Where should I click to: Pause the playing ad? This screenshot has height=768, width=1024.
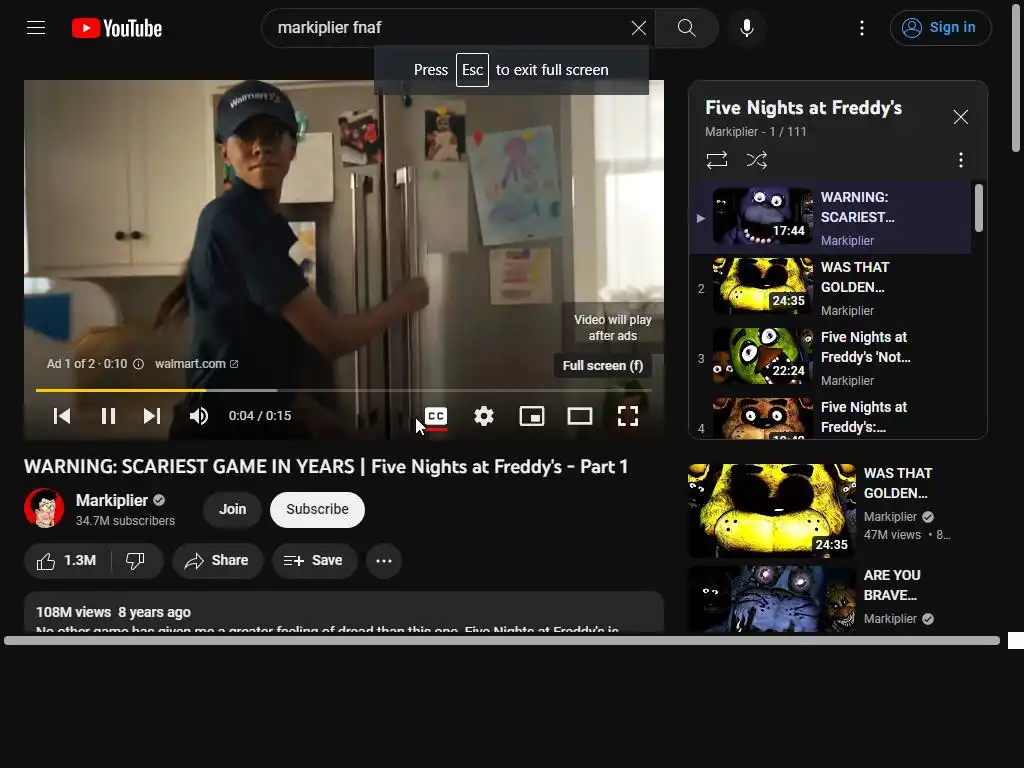(108, 416)
